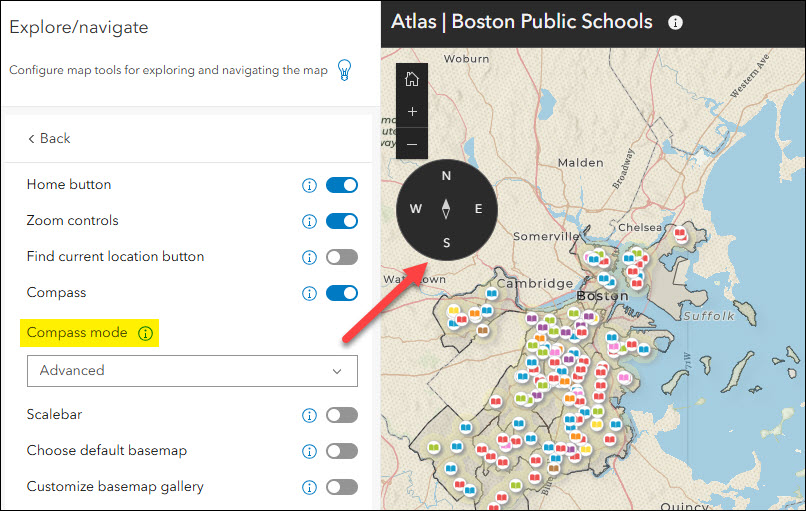806x511 pixels.
Task: Open the Compass mode Advanced dropdown
Action: 192,371
